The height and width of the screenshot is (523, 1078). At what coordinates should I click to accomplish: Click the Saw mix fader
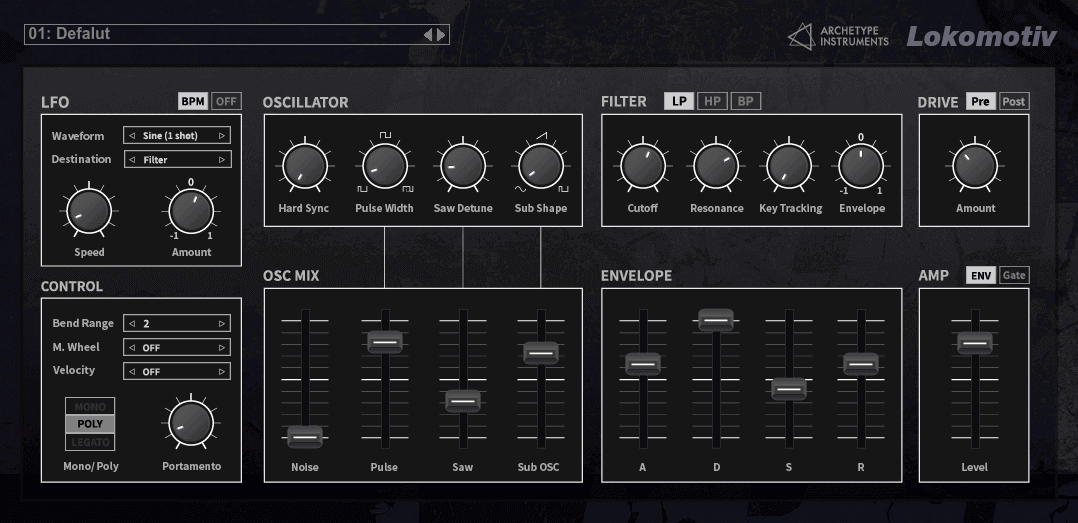463,401
